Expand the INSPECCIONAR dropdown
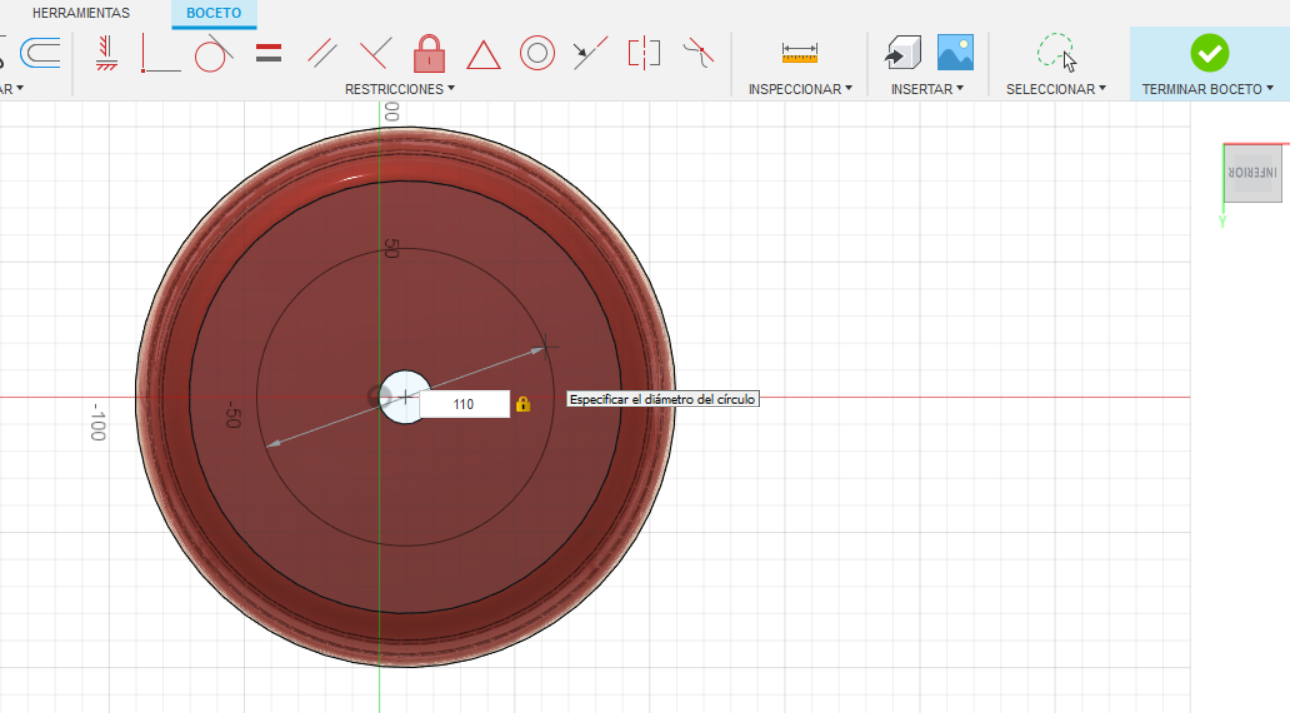The image size is (1290, 713). coord(800,89)
